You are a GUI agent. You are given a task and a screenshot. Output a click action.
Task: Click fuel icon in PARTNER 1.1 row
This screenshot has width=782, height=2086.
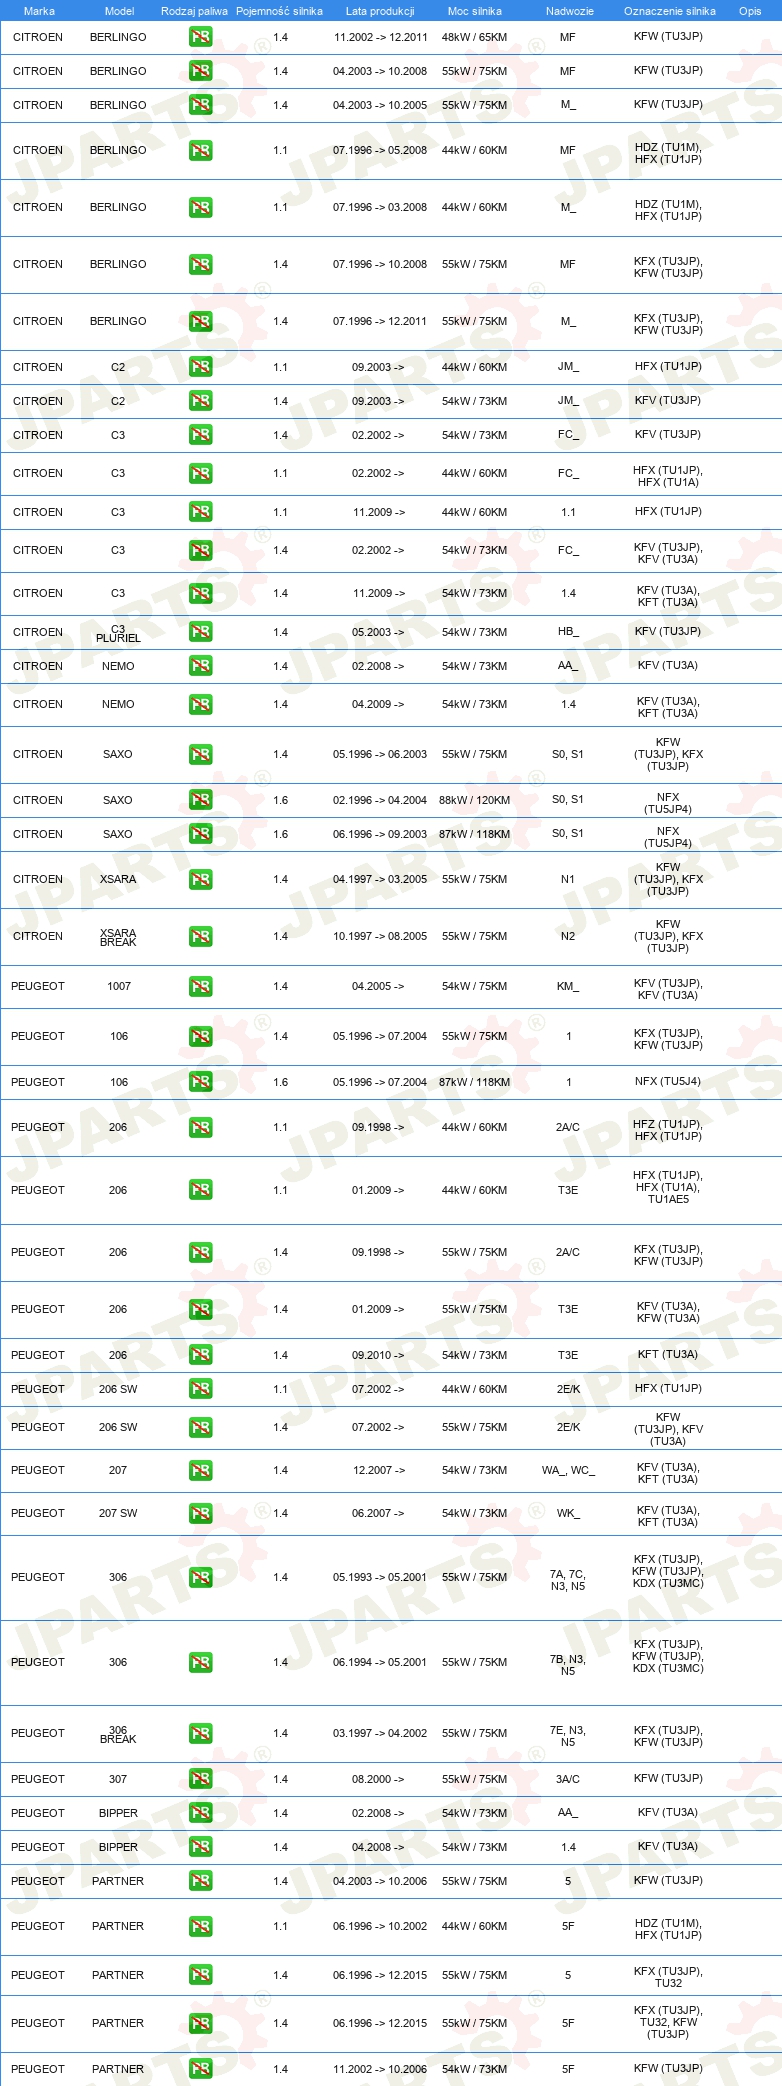click(x=201, y=1927)
